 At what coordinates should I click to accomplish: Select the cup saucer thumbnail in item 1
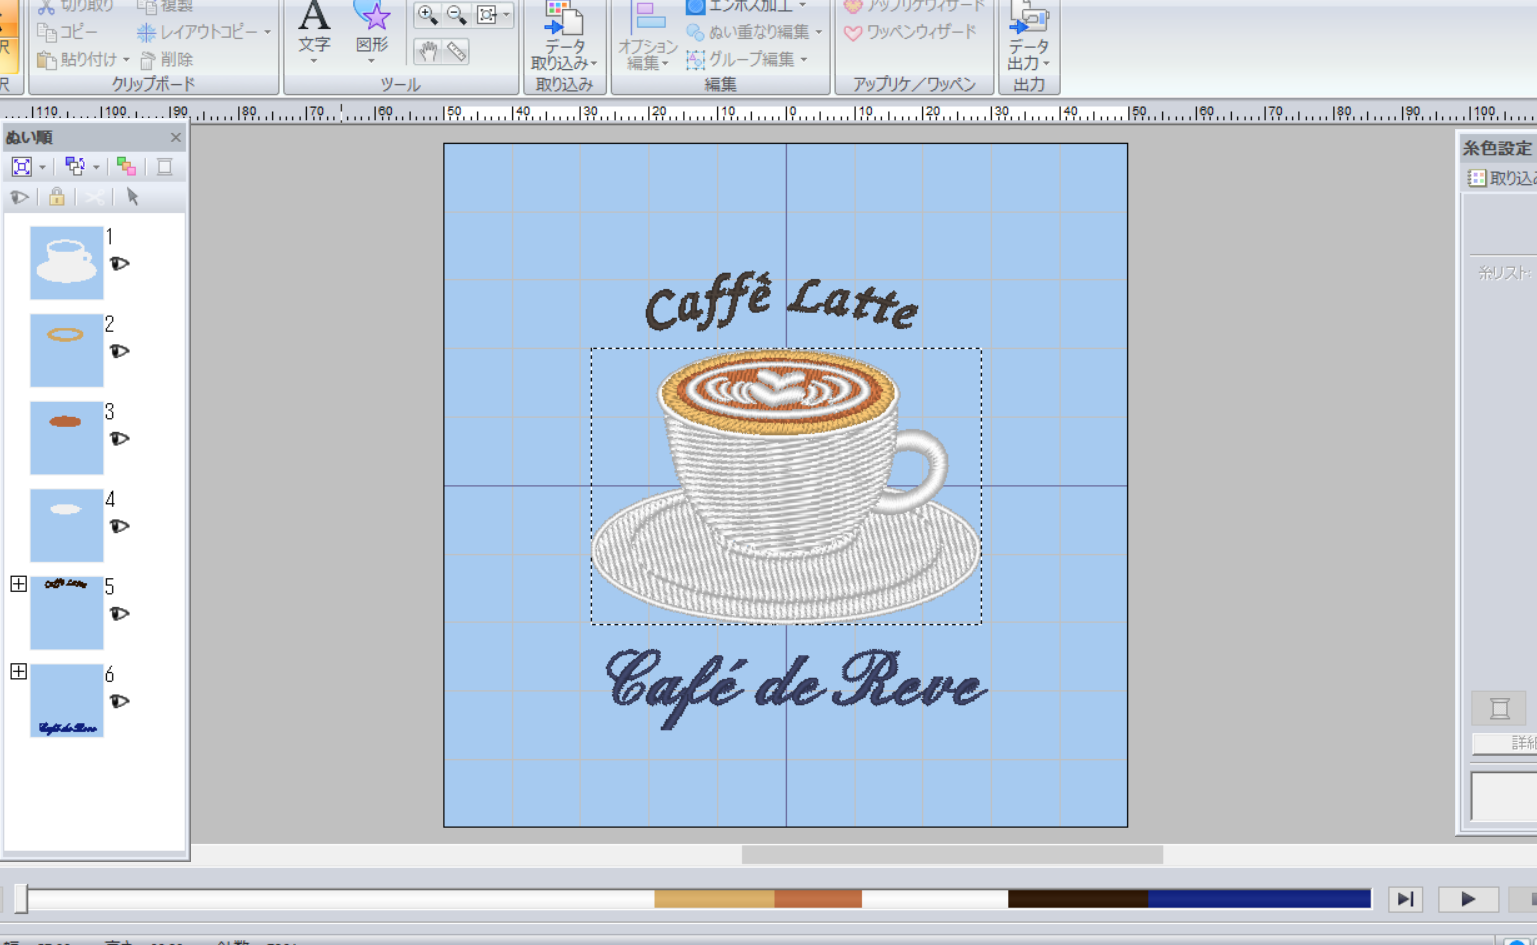66,263
